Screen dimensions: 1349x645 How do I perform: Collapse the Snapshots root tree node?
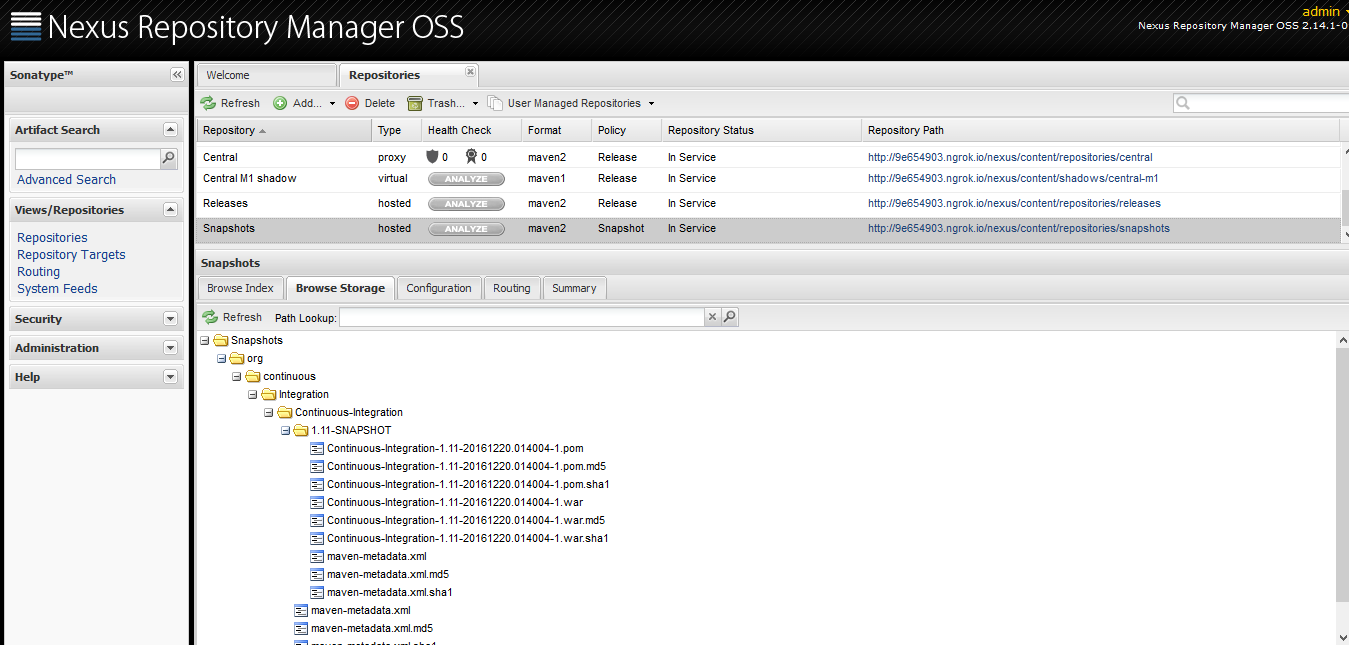pyautogui.click(x=205, y=341)
